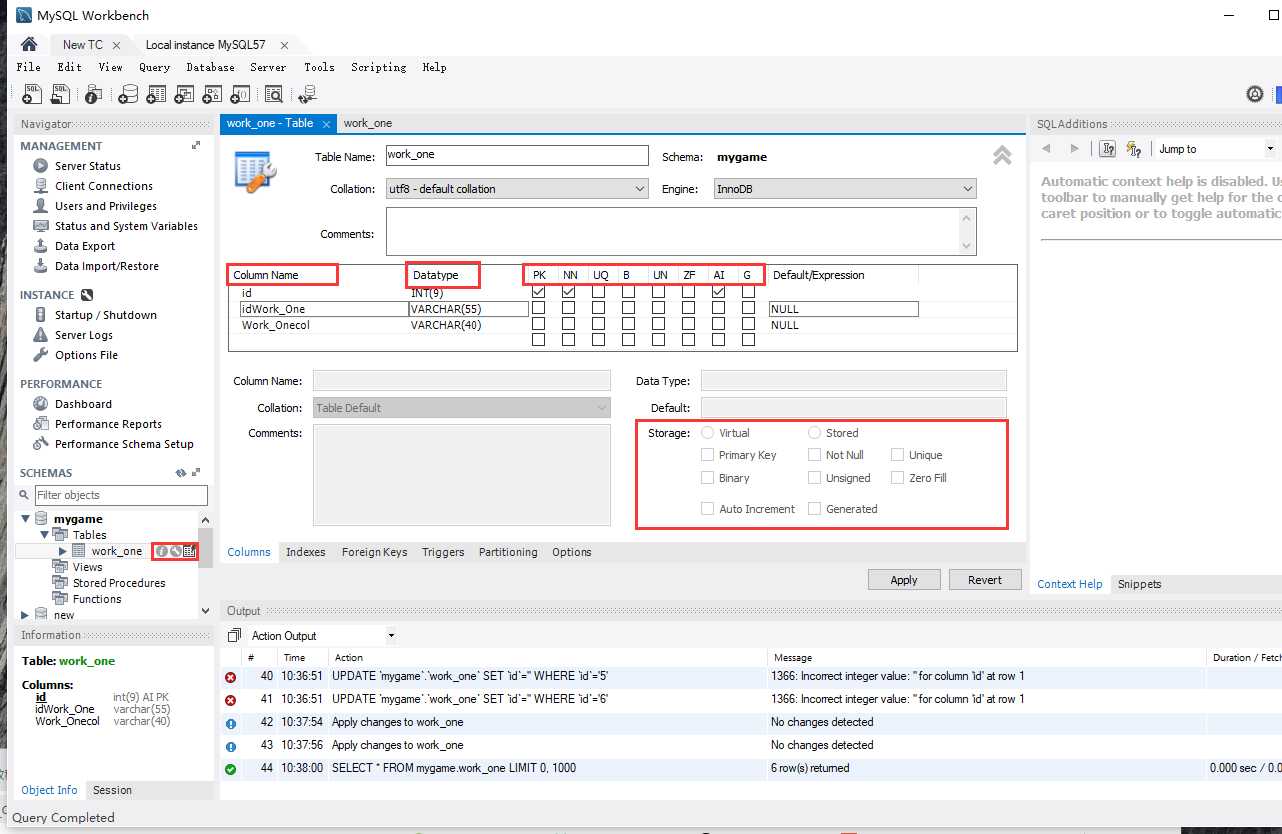
Task: Open the column Collation Table Default dropdown
Action: click(462, 408)
